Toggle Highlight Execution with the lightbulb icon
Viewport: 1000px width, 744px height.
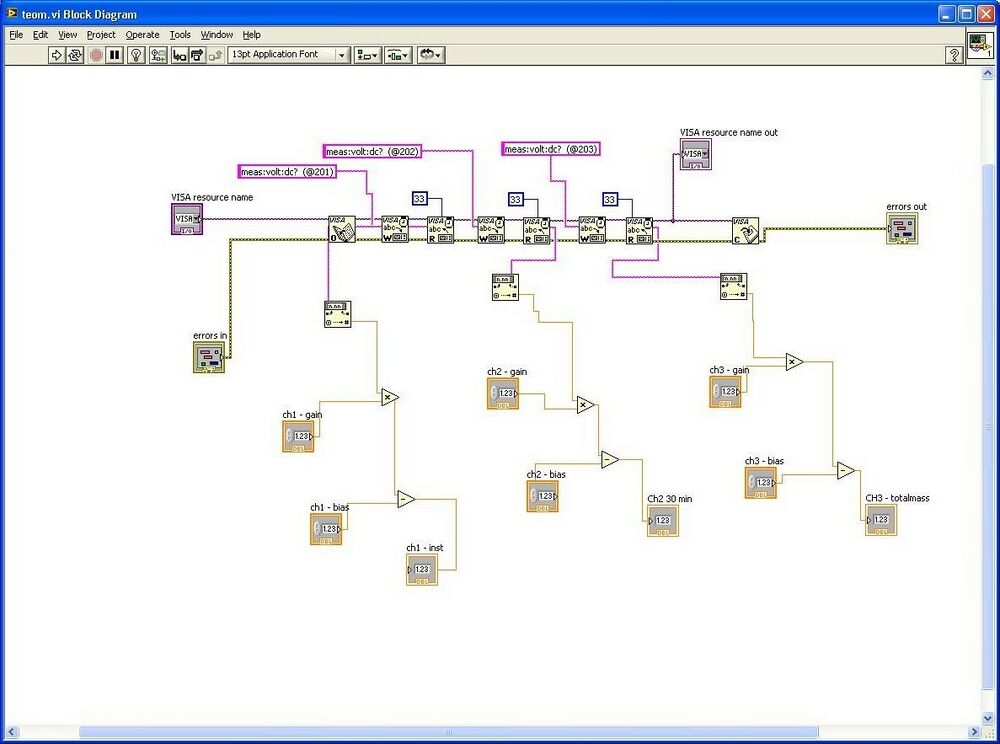(x=137, y=55)
